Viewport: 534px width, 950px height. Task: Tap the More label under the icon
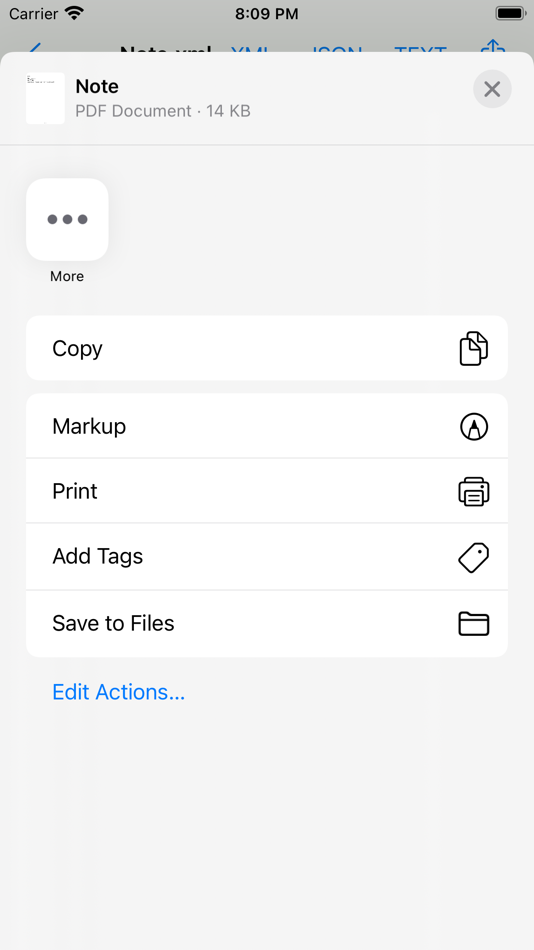click(67, 276)
